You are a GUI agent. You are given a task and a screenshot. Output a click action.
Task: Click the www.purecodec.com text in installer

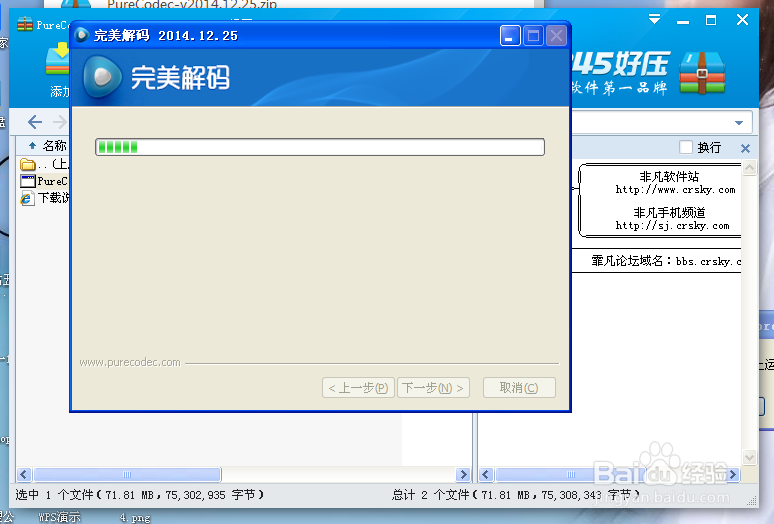[130, 362]
